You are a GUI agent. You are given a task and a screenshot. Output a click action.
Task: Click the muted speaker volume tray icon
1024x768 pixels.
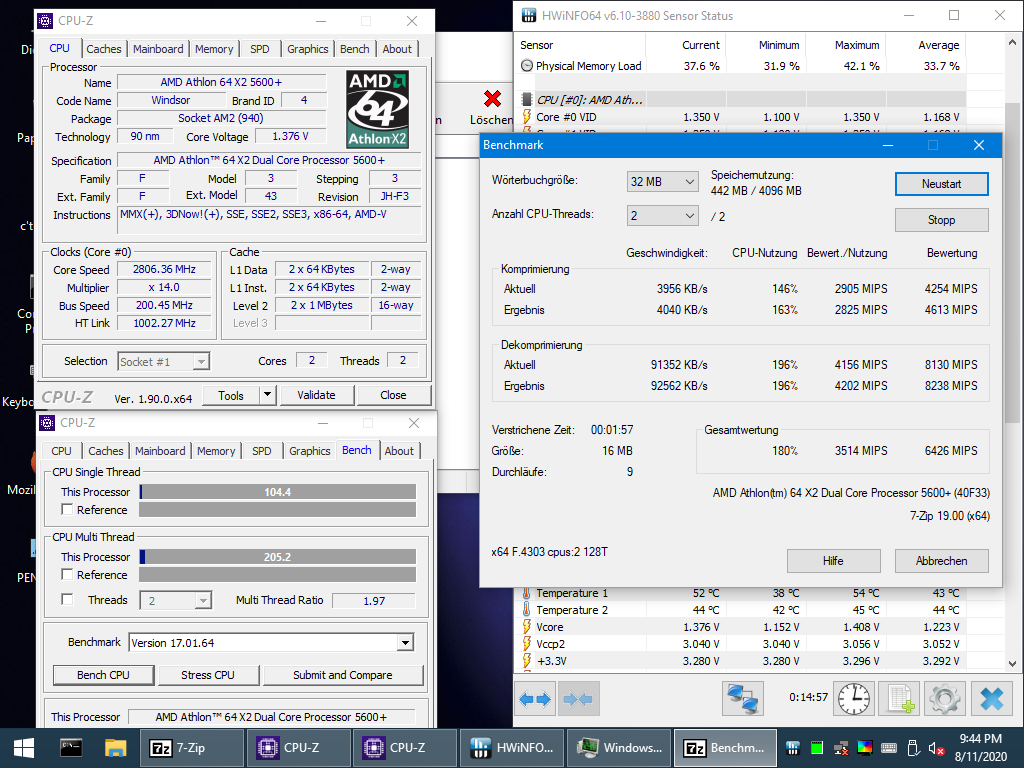(936, 748)
